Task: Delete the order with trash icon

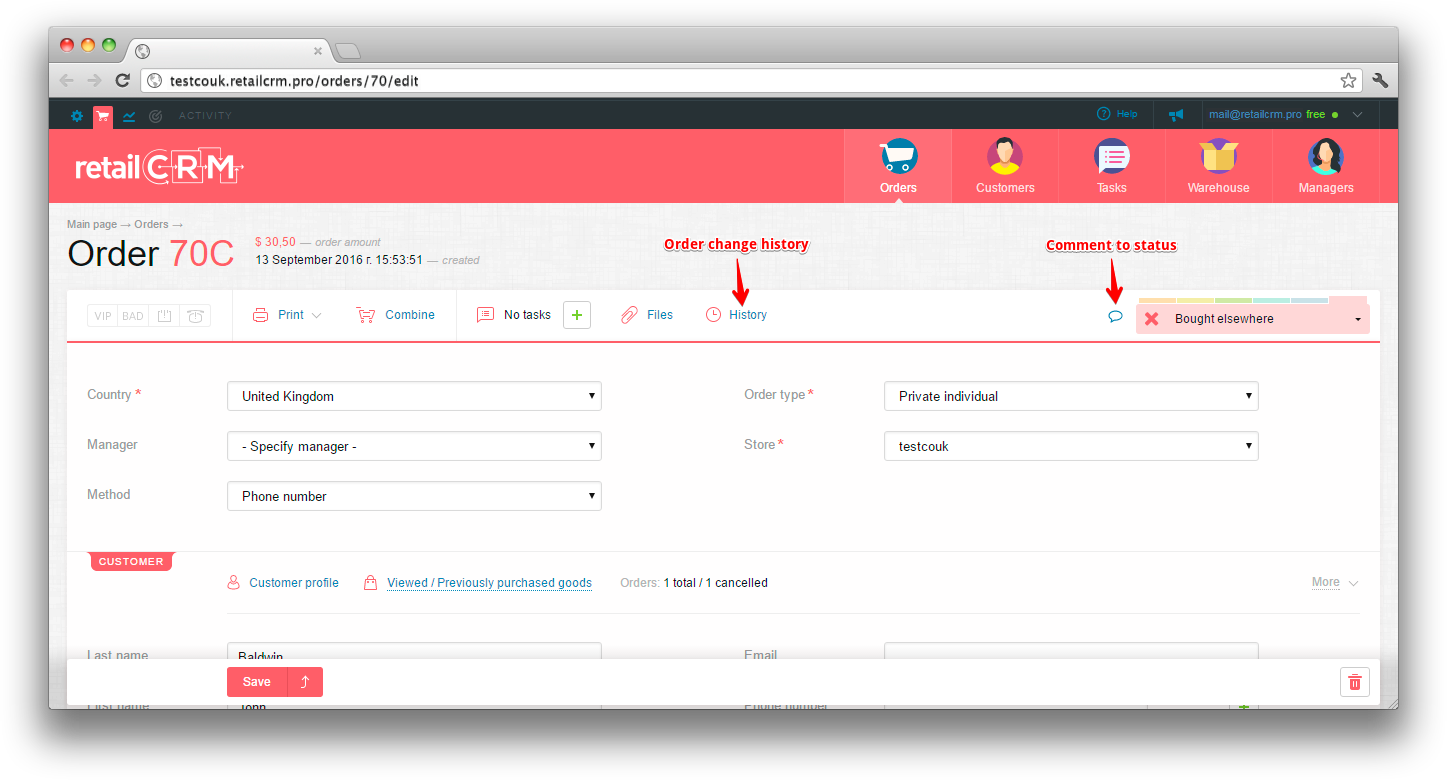Action: pyautogui.click(x=1355, y=682)
